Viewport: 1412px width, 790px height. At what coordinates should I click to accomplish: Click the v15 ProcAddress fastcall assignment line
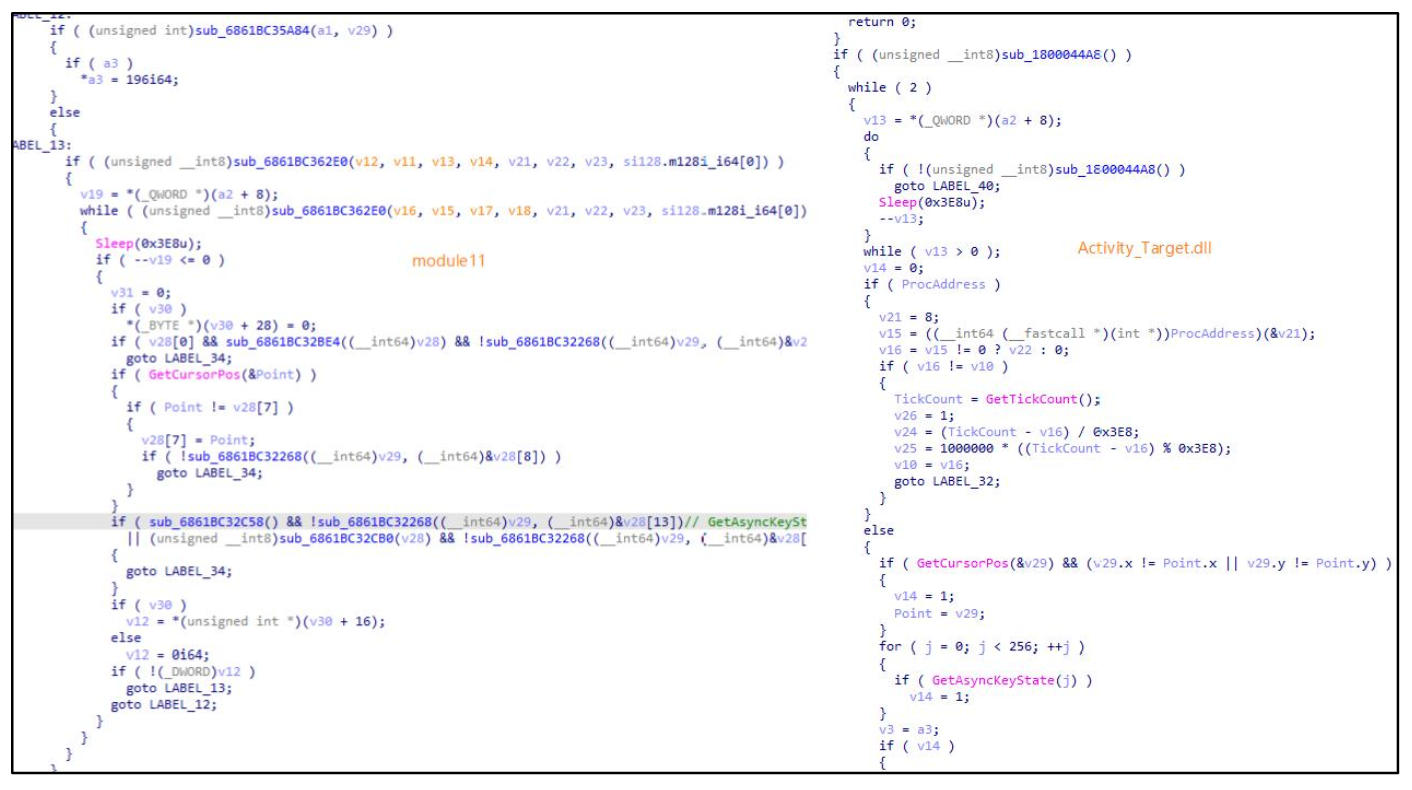pos(1097,333)
